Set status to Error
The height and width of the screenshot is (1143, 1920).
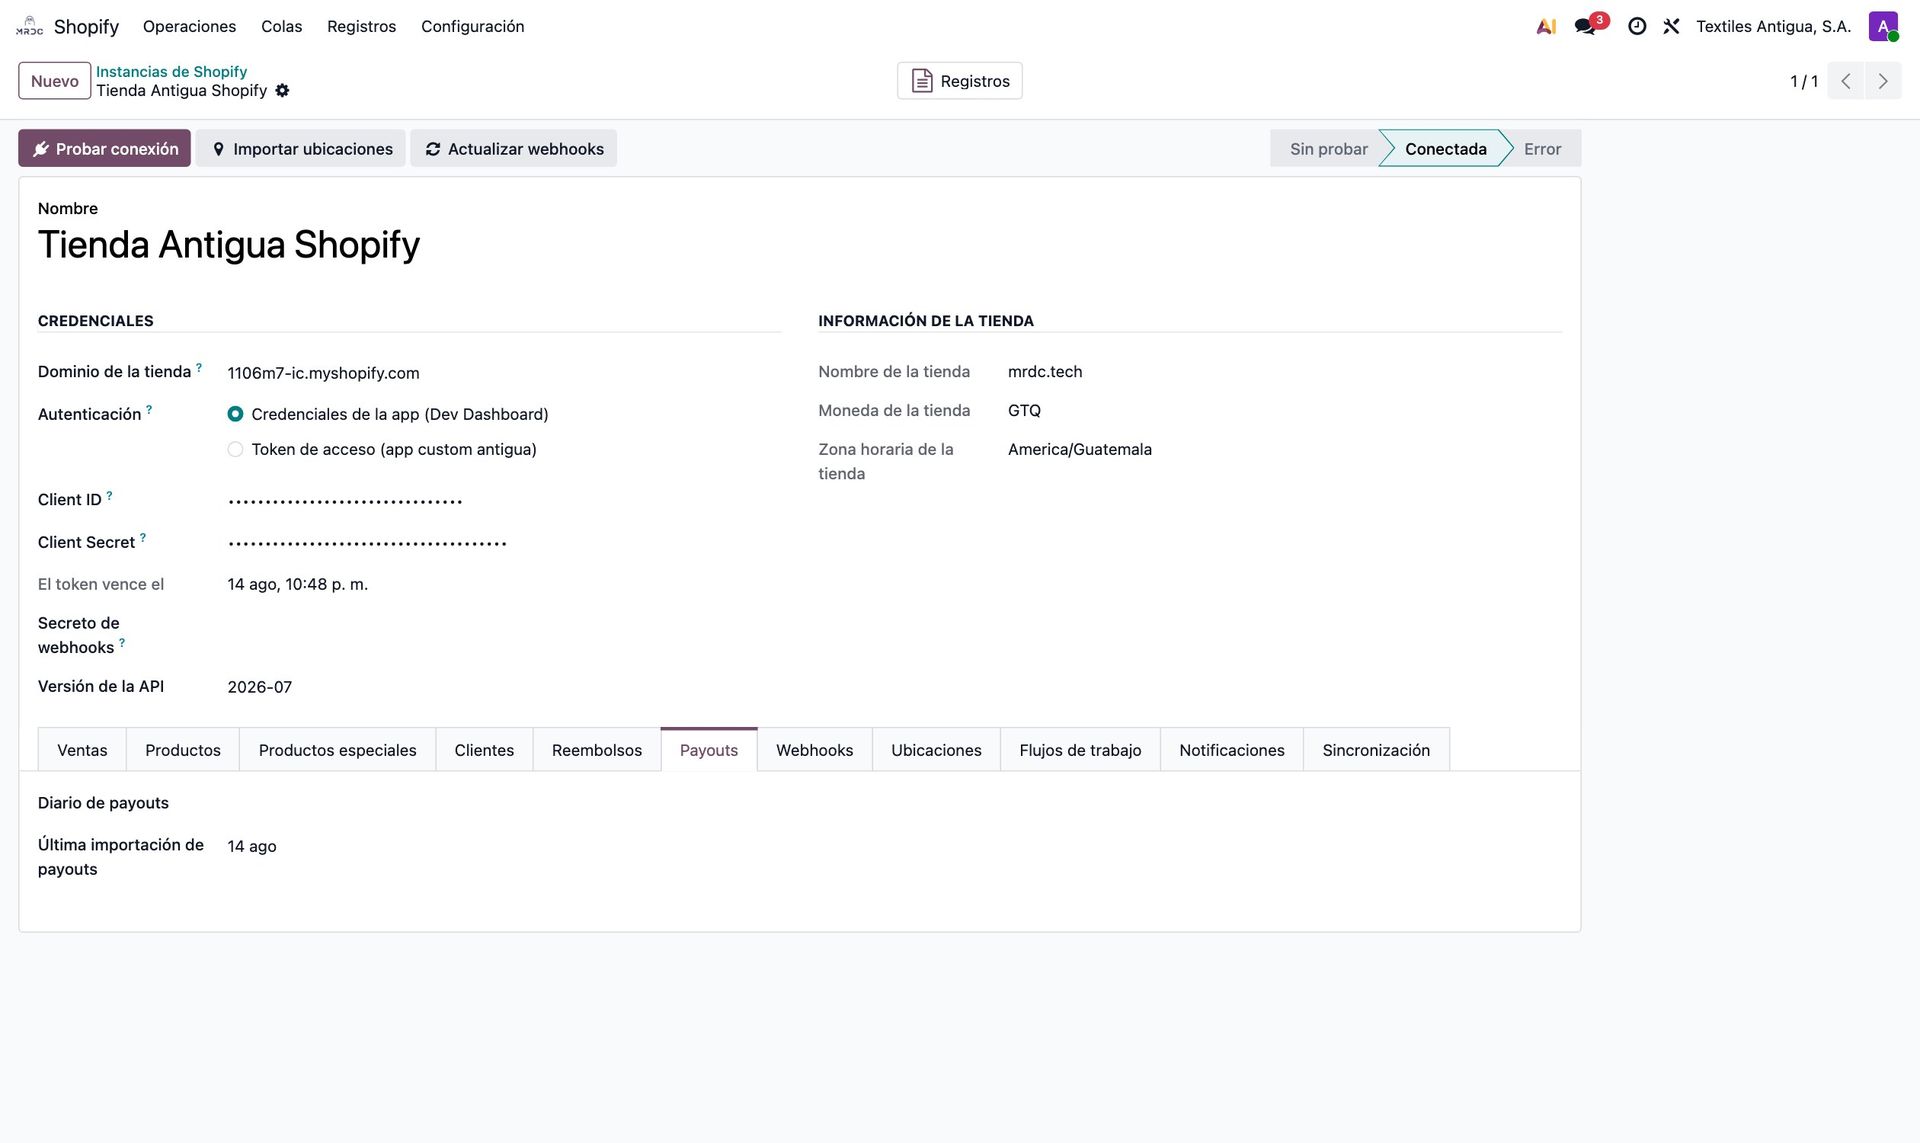pyautogui.click(x=1542, y=149)
